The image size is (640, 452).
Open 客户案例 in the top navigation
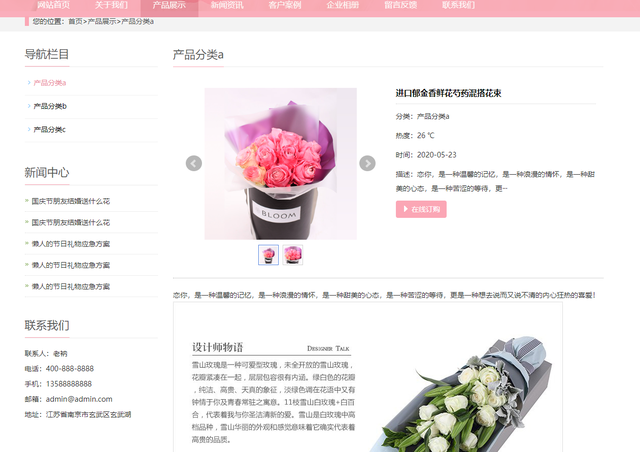[285, 5]
